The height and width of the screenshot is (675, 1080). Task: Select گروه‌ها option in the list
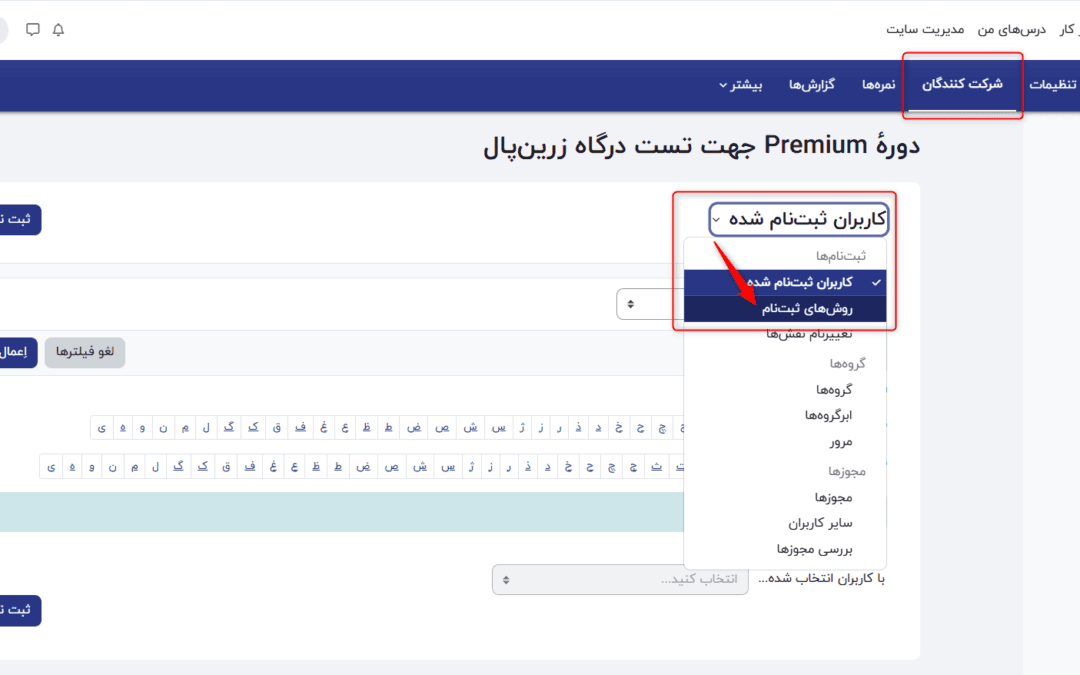pos(834,389)
